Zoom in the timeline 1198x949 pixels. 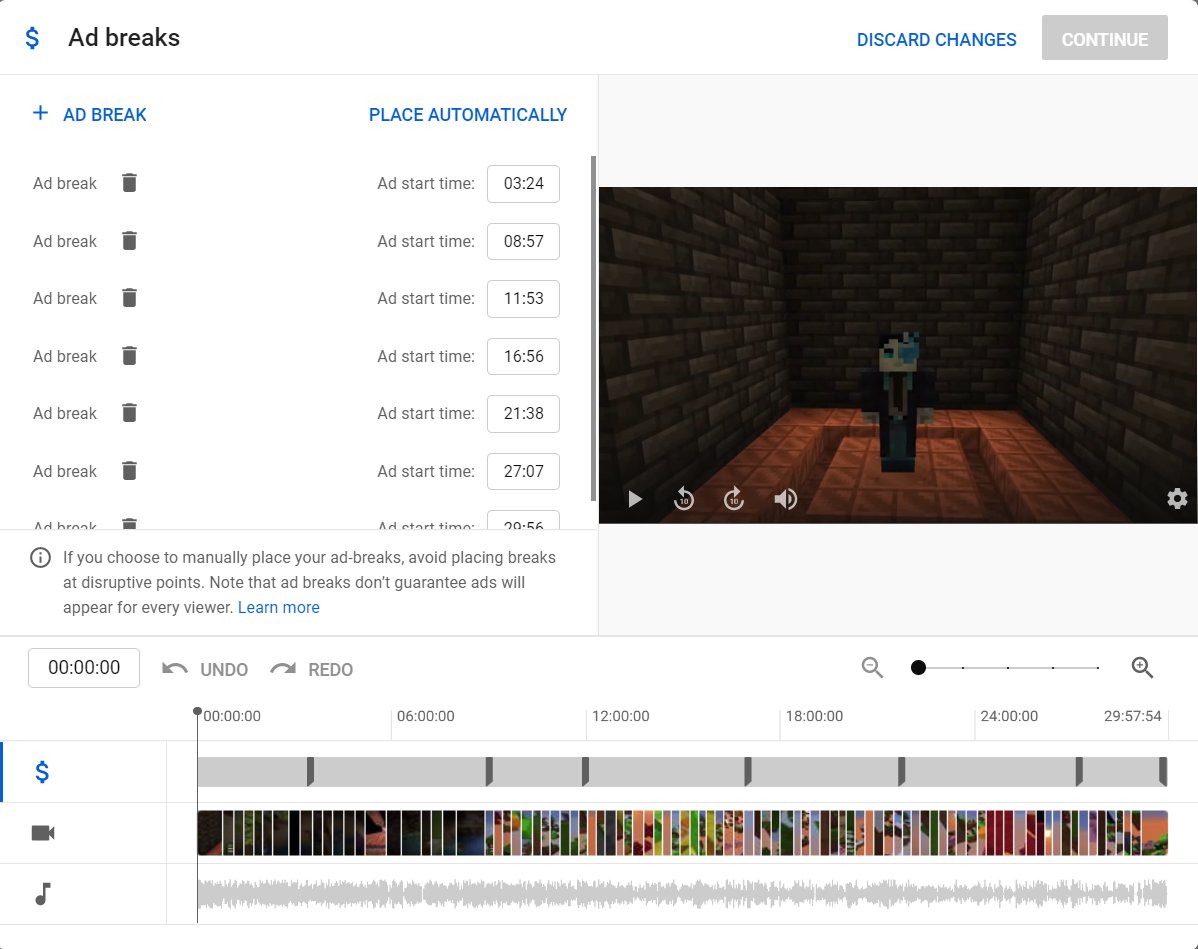(x=1142, y=667)
